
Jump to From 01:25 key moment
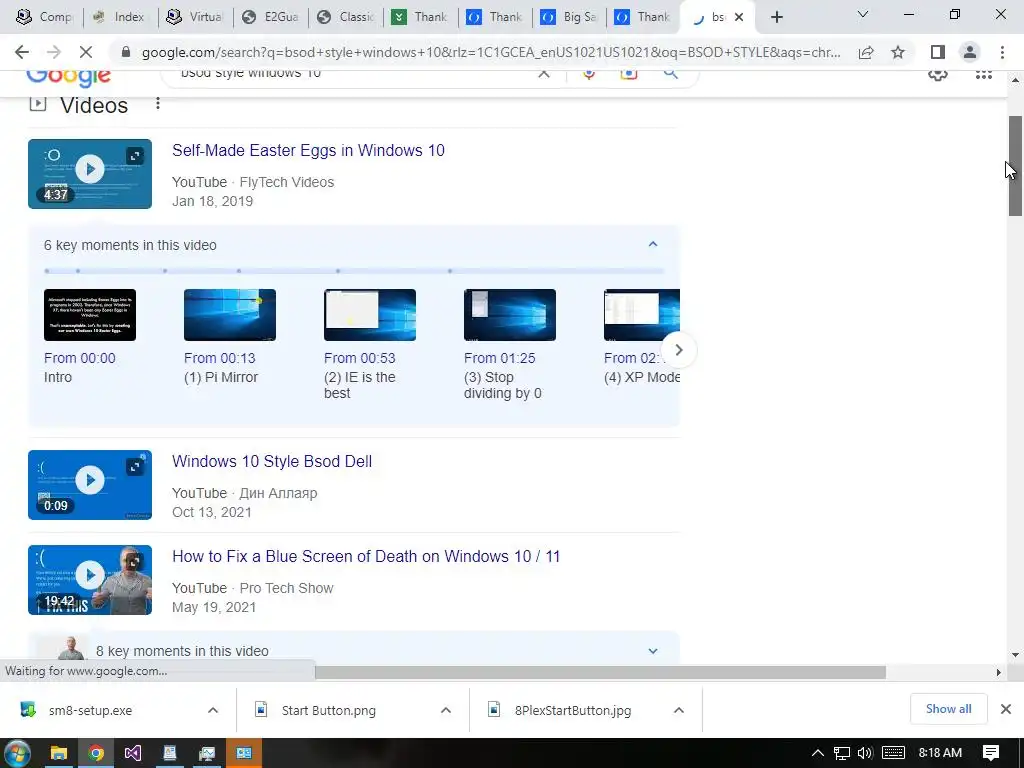point(500,358)
